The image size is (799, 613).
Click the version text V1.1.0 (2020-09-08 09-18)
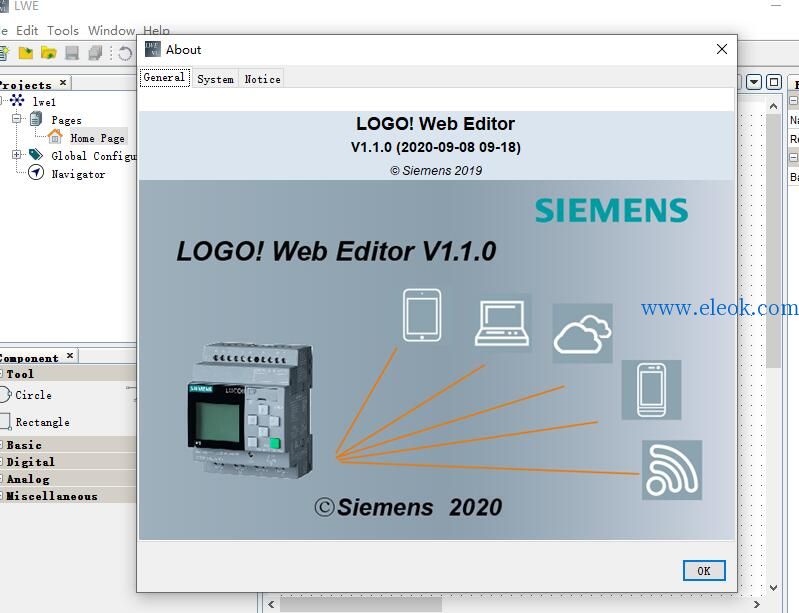[436, 147]
